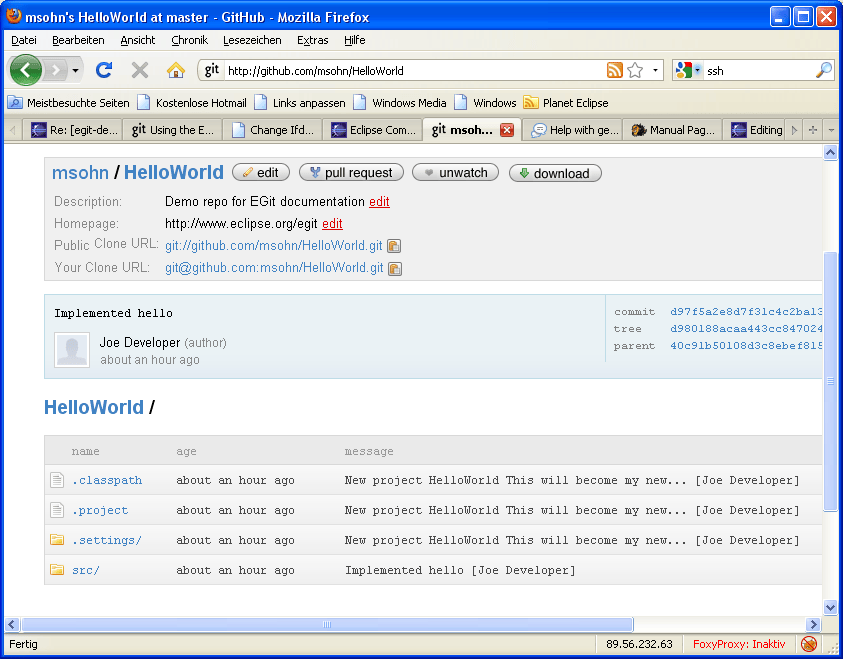Screen dimensions: 843x659
Task: Click the Forward navigation arrow
Action: click(x=56, y=70)
